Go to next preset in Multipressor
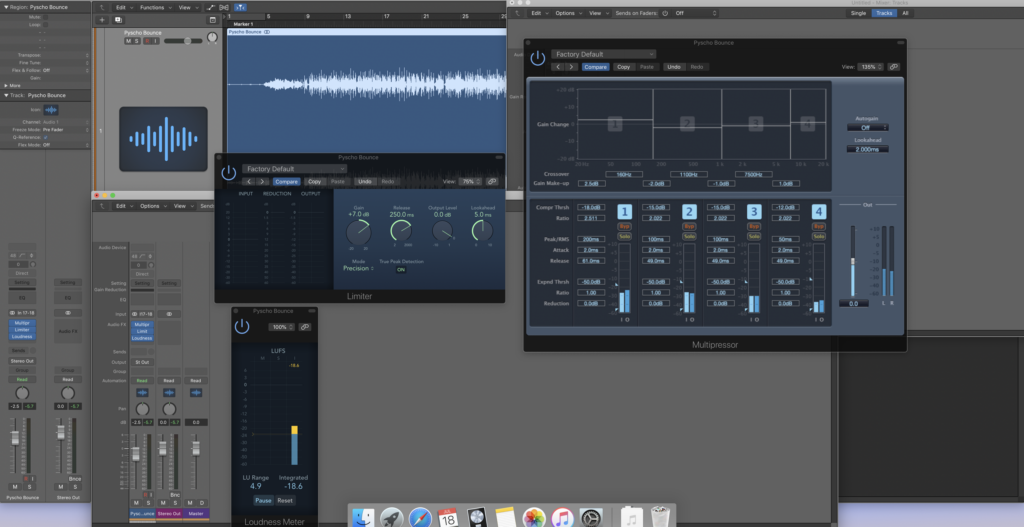 click(571, 67)
